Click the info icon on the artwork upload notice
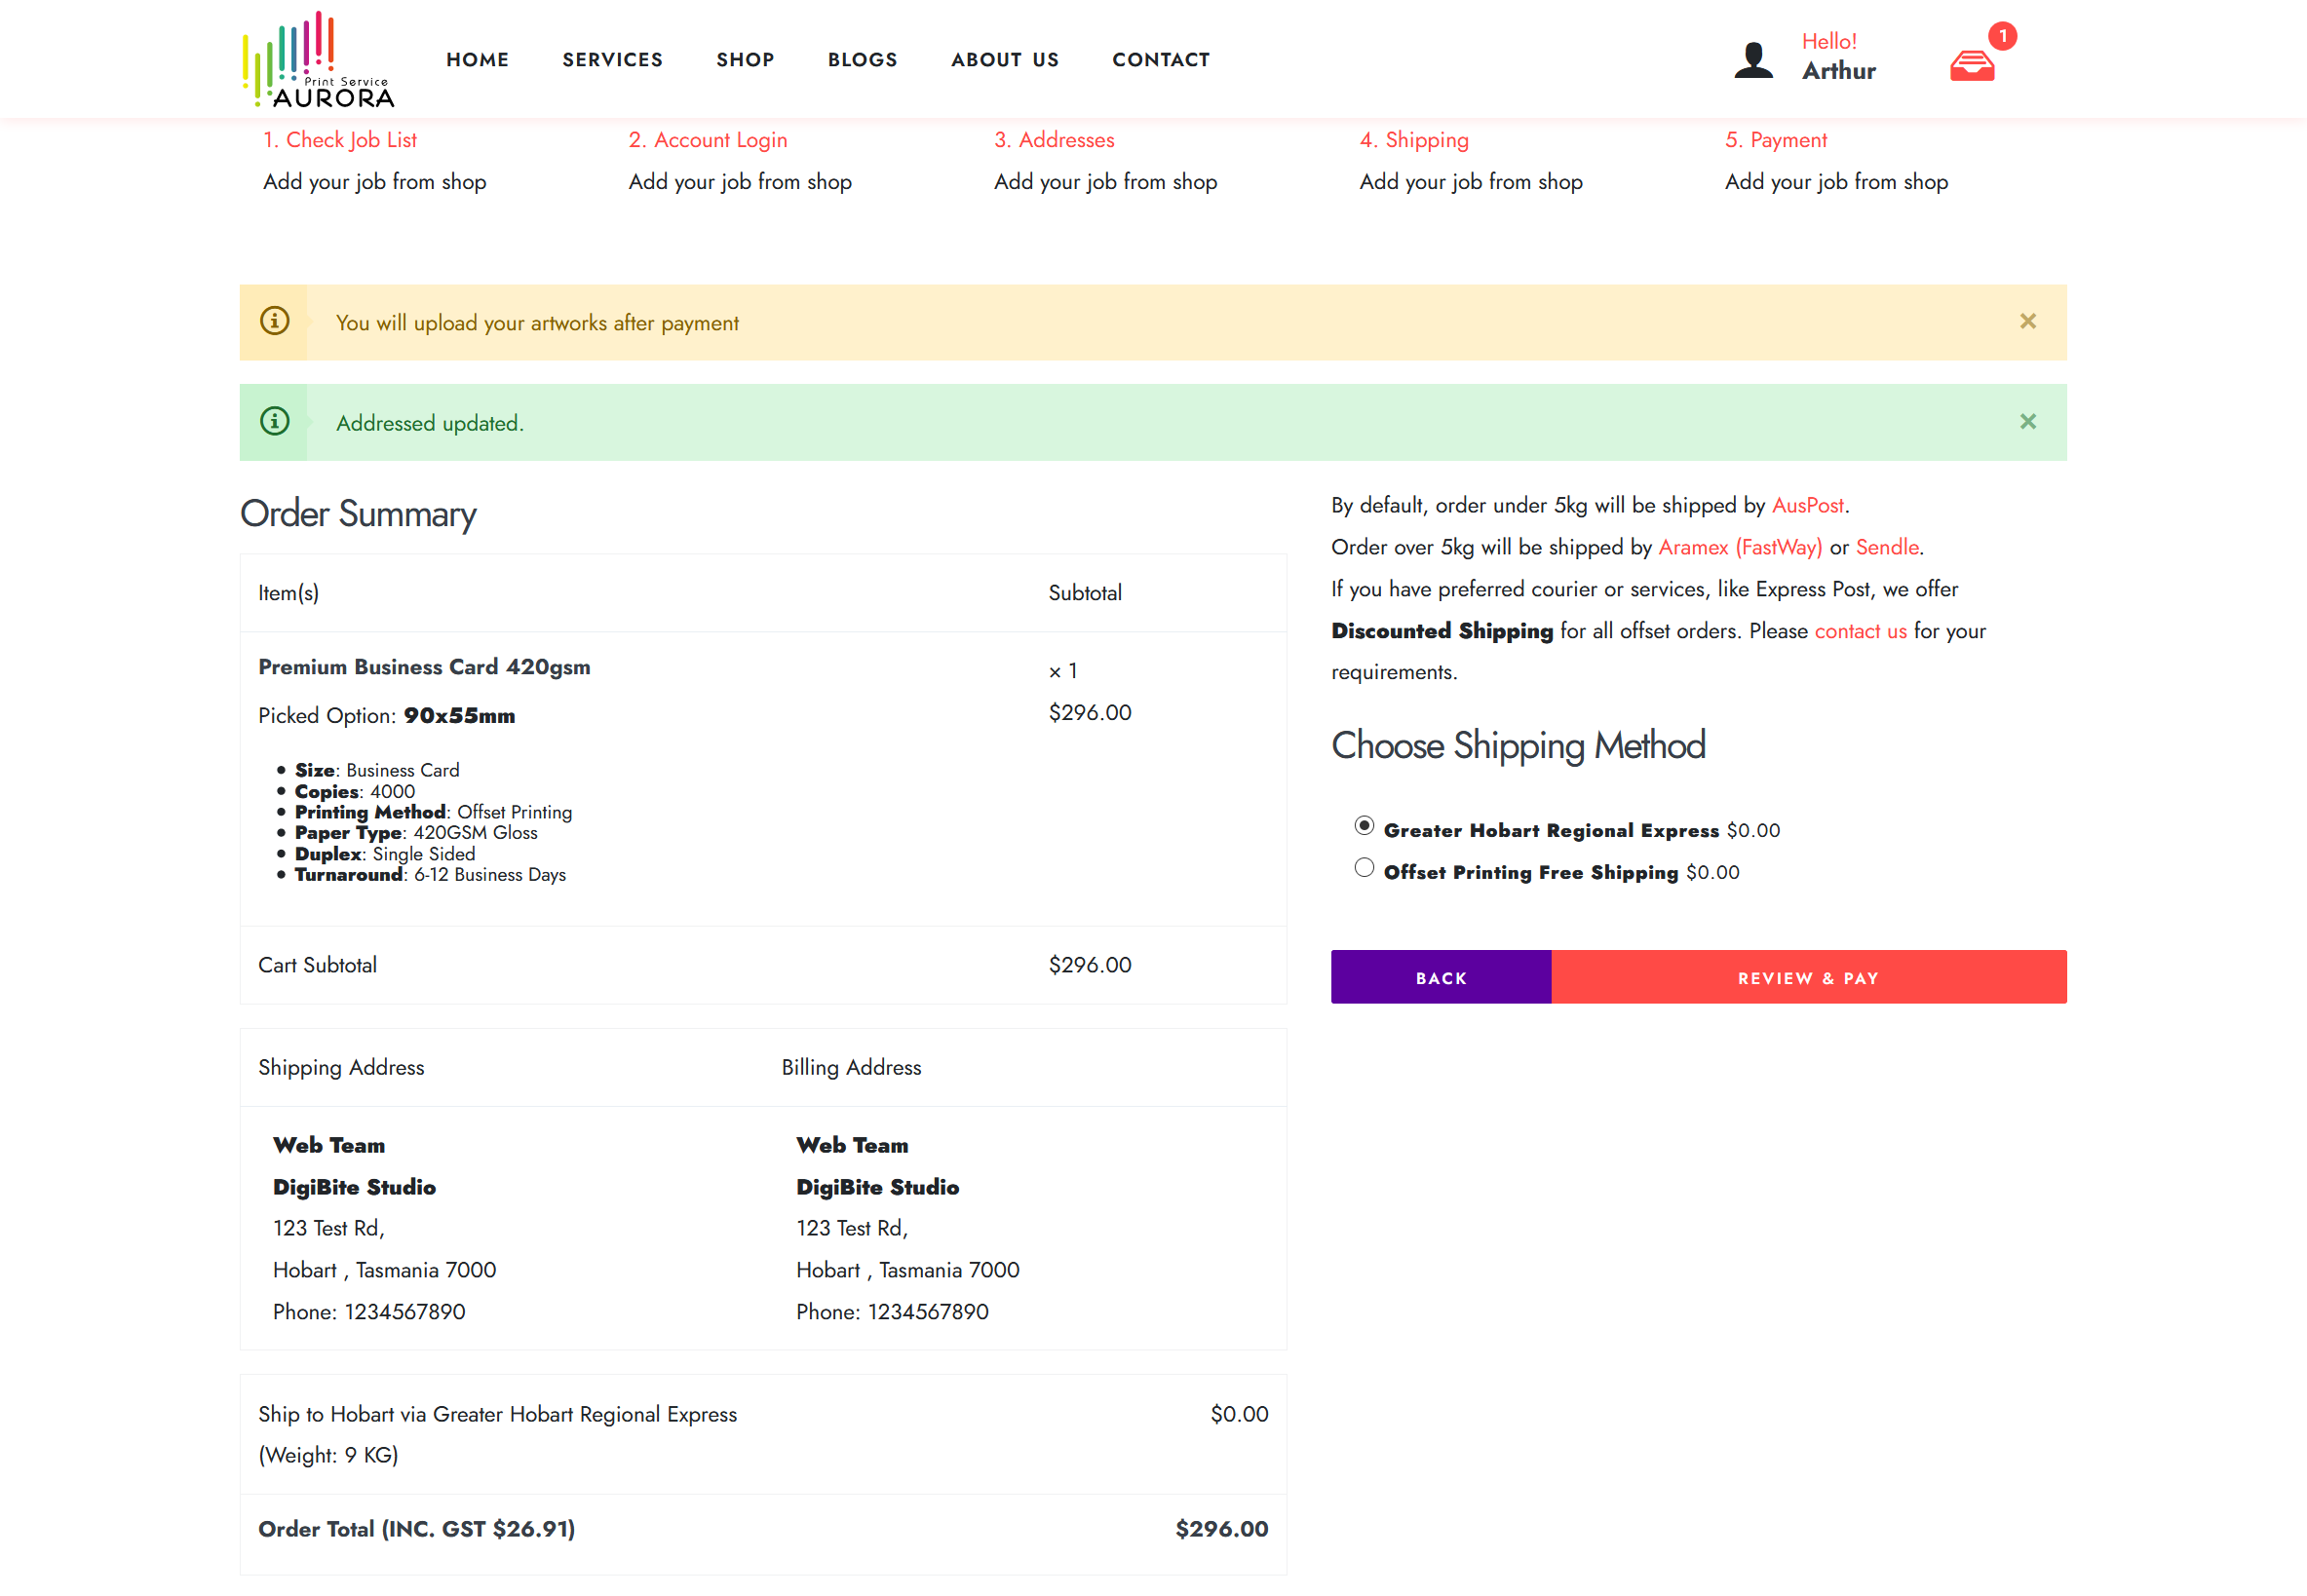The image size is (2307, 1596). [x=275, y=321]
